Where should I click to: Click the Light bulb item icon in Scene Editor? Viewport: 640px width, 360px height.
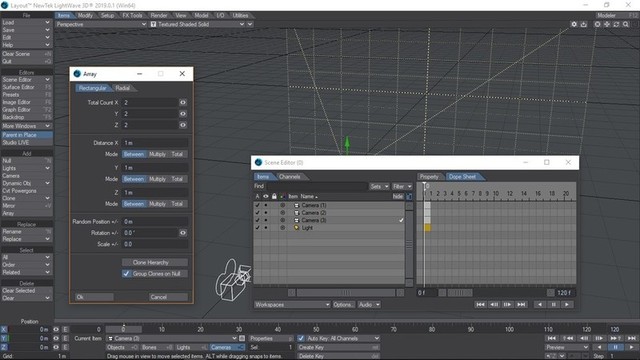(297, 228)
